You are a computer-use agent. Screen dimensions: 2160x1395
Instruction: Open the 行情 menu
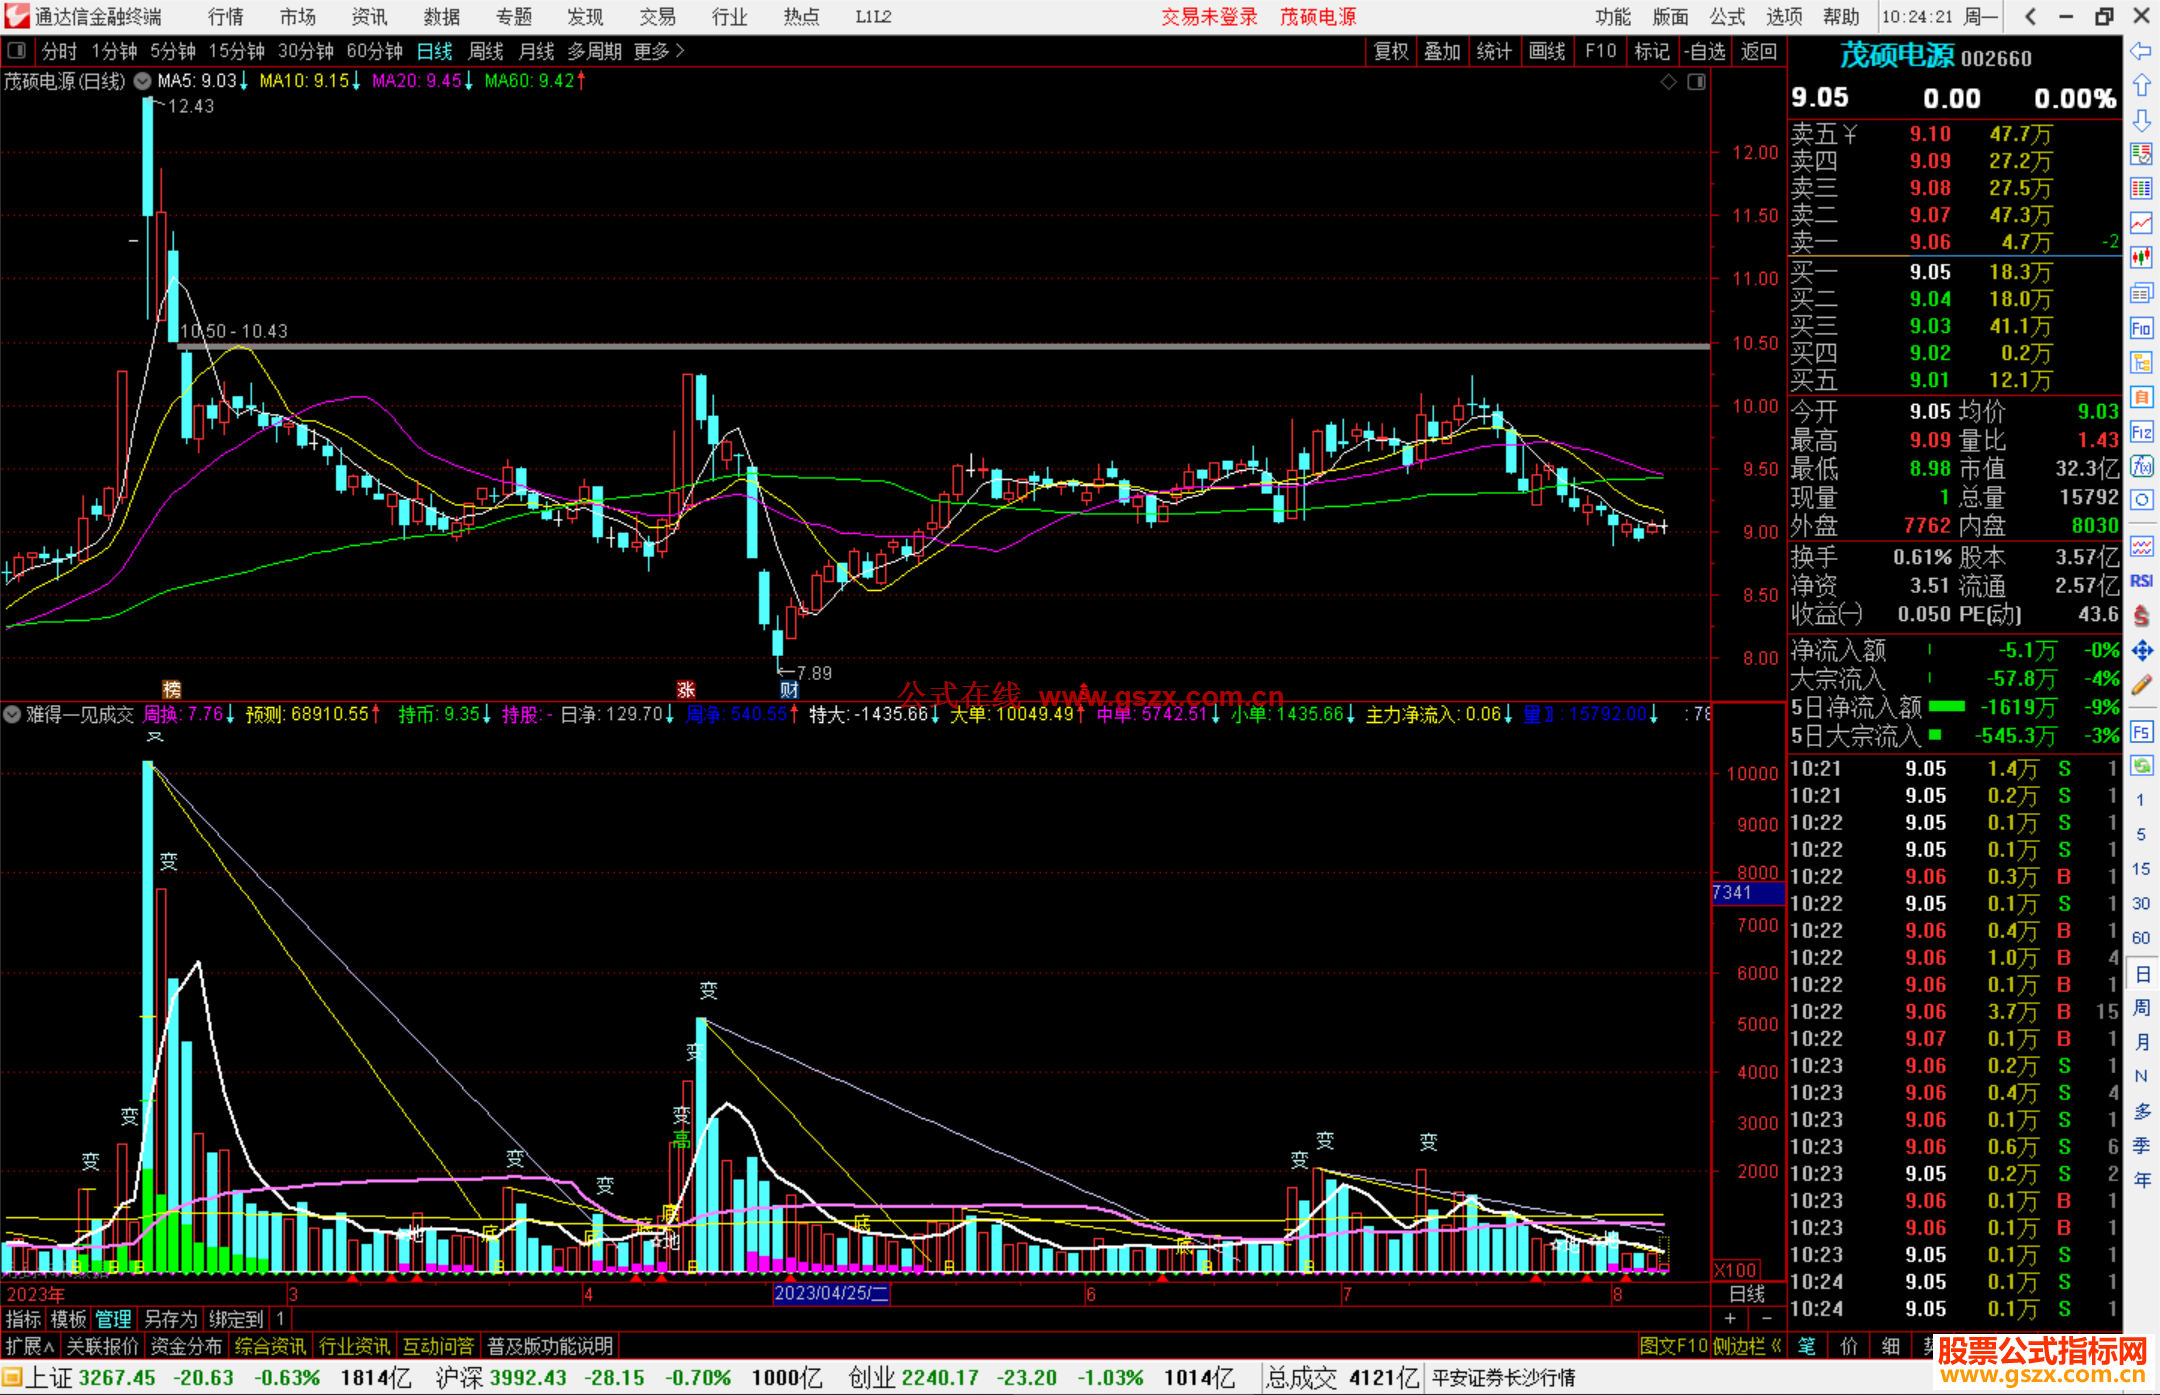point(226,17)
